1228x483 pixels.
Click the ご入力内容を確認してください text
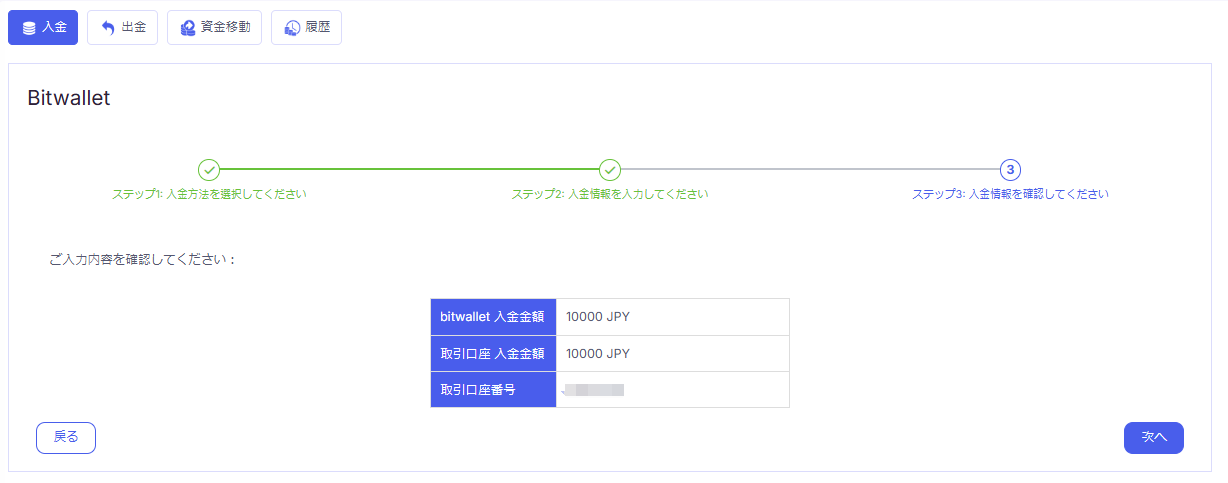(142, 259)
